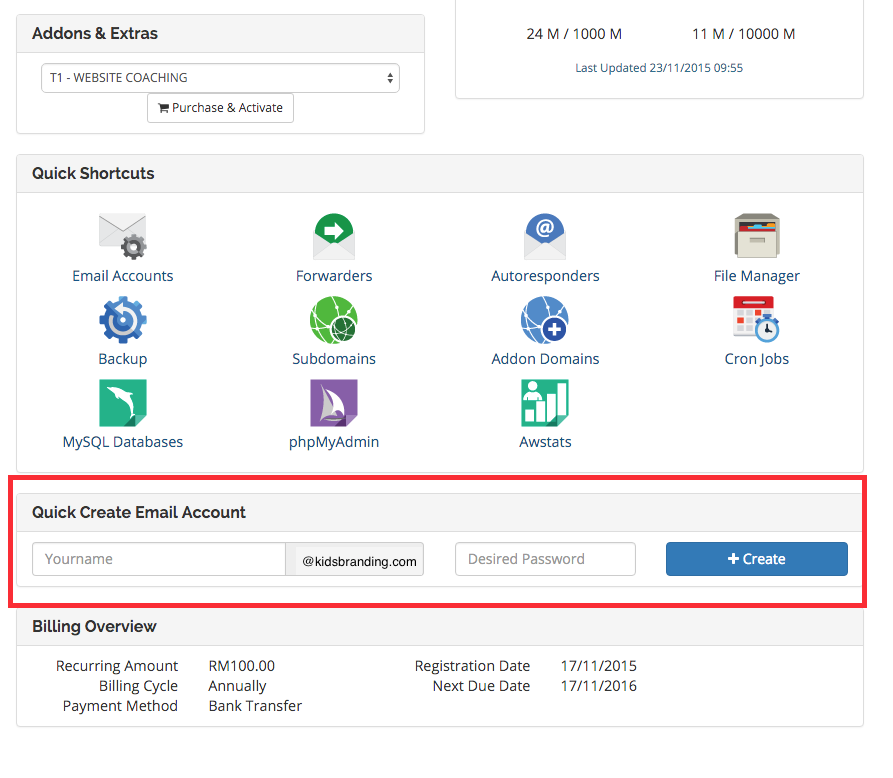Click the blue Create button
Viewport: 893px width, 778px height.
(756, 559)
